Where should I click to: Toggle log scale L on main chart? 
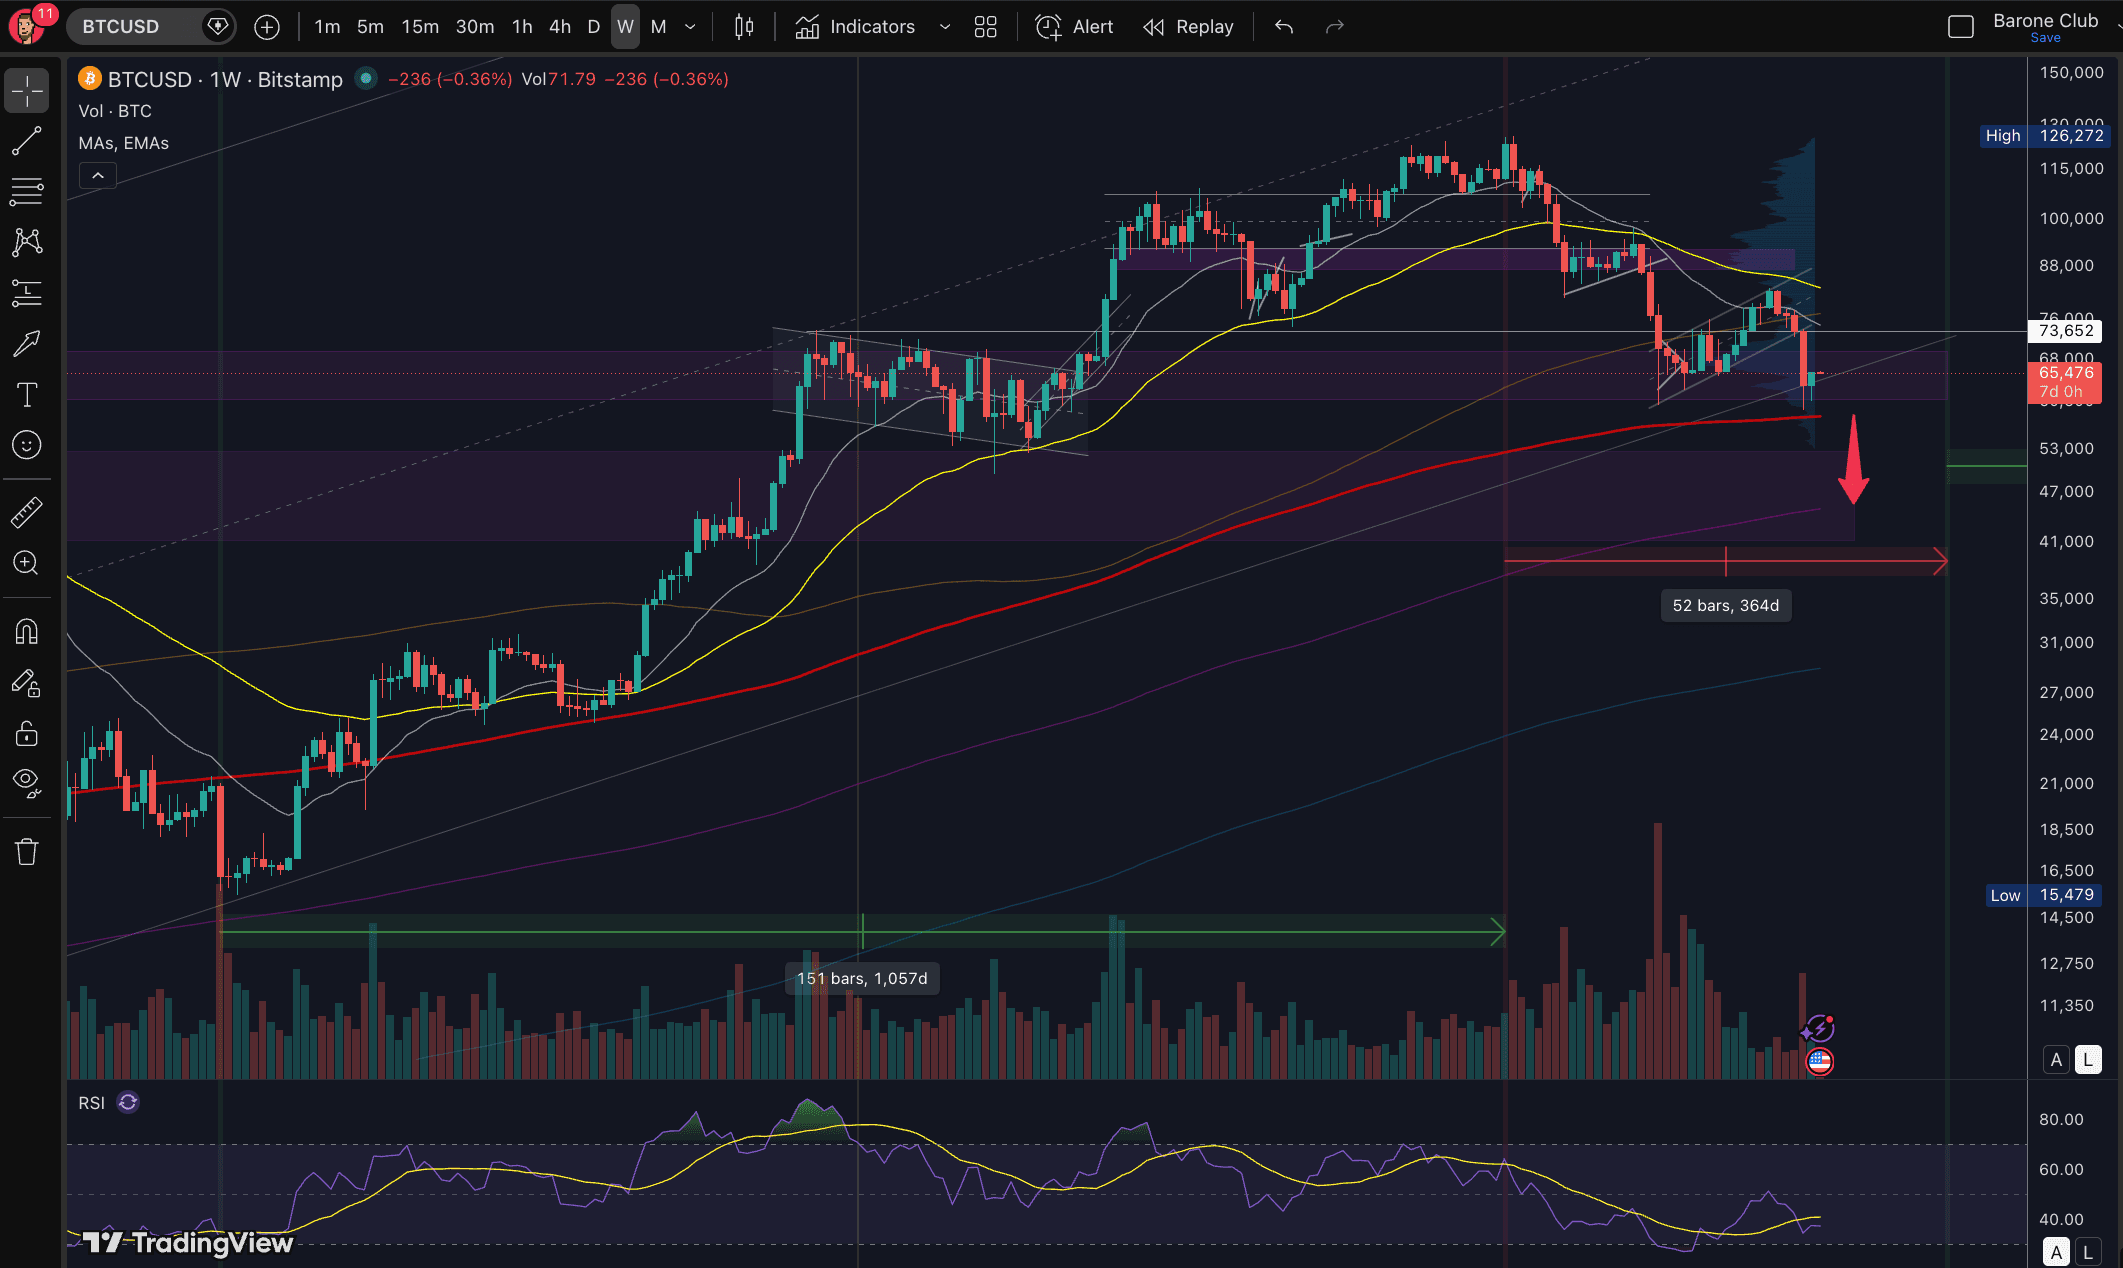click(x=2088, y=1060)
